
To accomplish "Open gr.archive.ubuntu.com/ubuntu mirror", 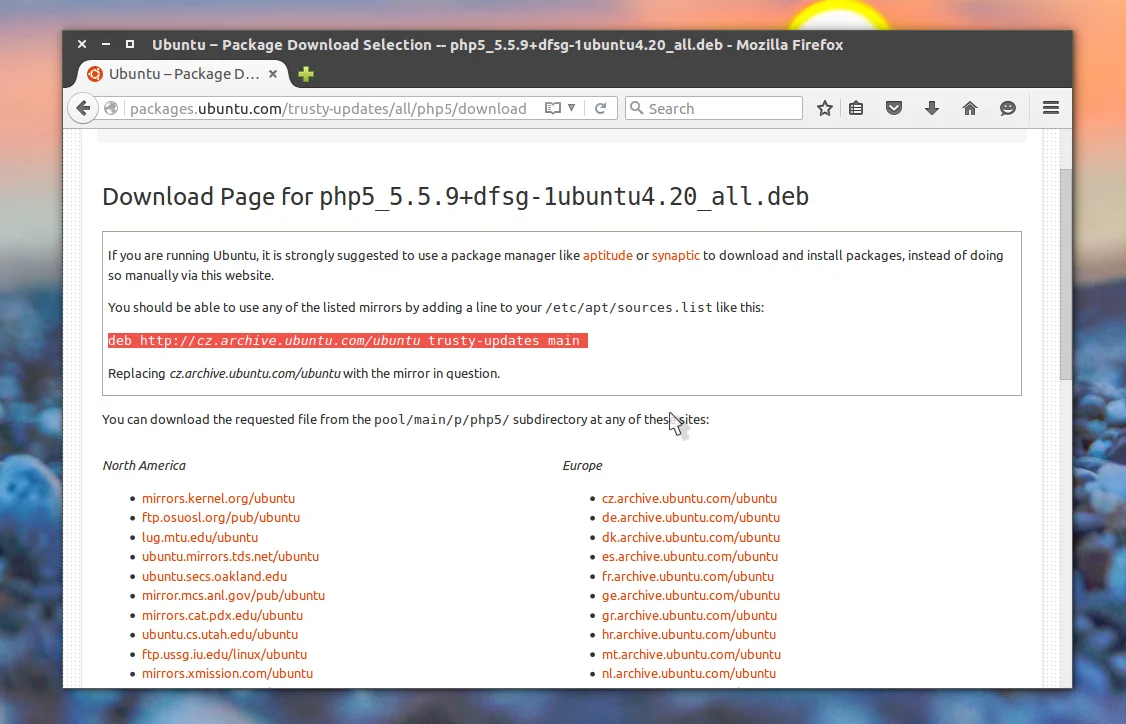I will (689, 615).
